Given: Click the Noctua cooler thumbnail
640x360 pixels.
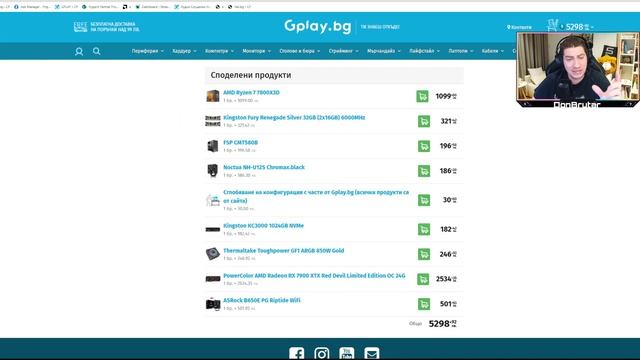Looking at the screenshot, I should coord(213,171).
